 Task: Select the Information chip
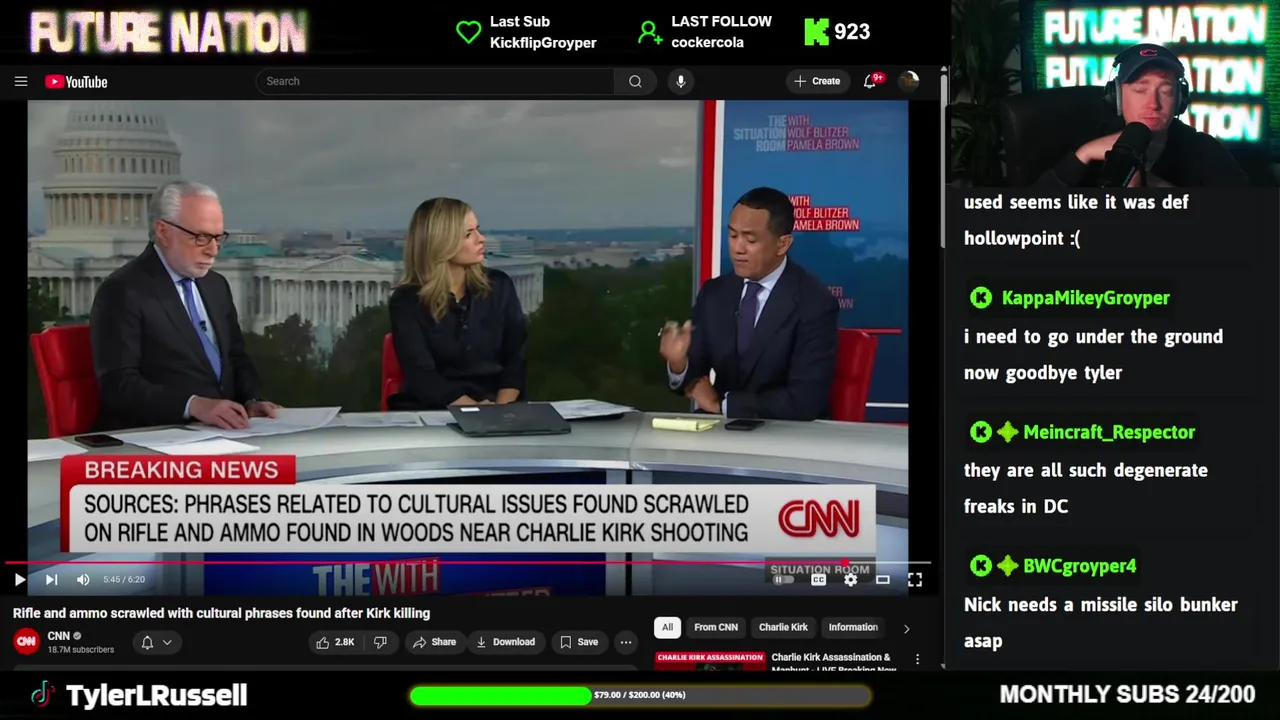point(853,627)
